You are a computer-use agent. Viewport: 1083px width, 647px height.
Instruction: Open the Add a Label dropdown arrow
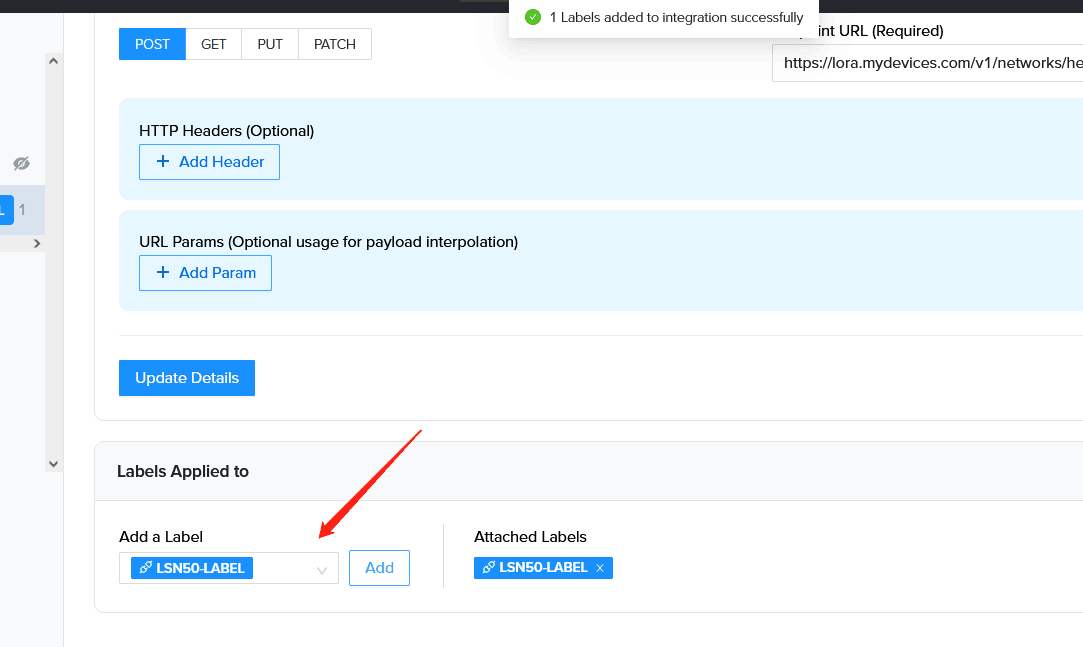click(x=322, y=570)
